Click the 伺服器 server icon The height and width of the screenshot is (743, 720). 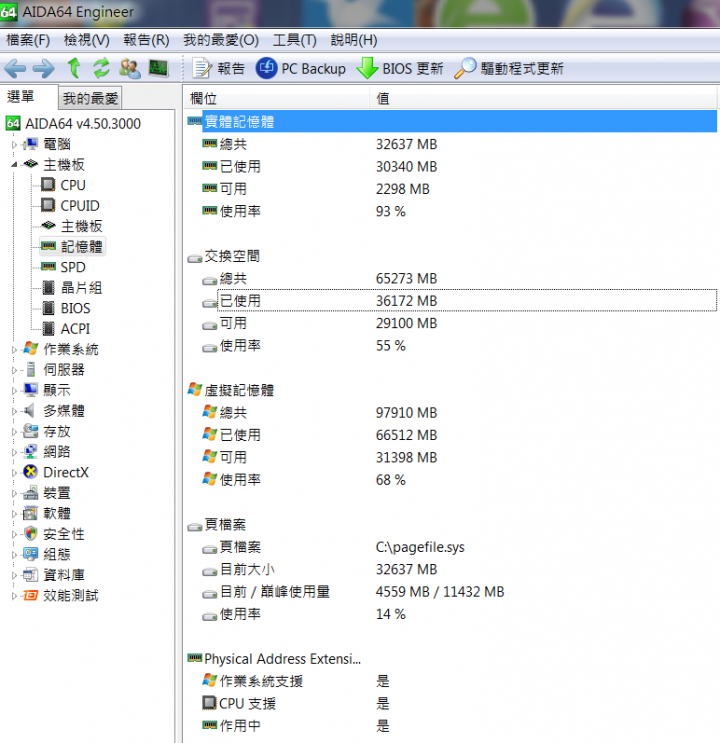click(x=31, y=370)
